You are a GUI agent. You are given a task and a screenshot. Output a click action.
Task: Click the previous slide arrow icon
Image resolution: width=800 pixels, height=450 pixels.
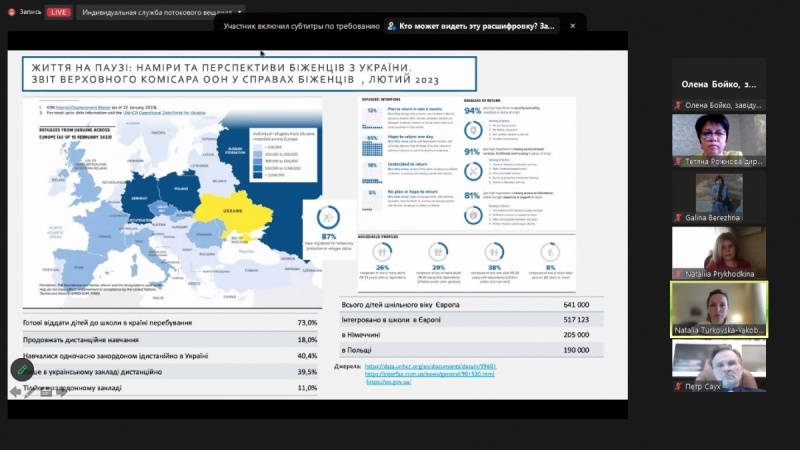point(14,392)
